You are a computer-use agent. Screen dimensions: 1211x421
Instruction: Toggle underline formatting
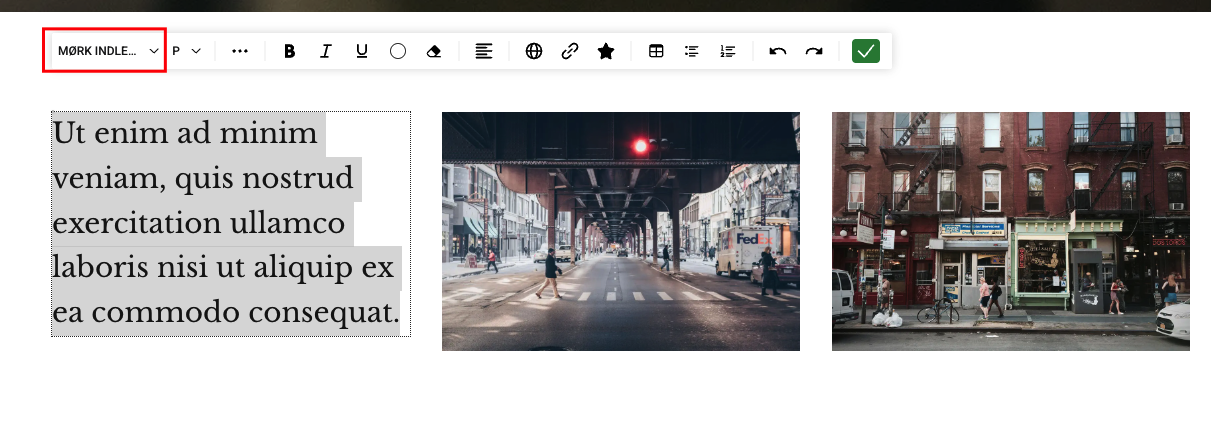pyautogui.click(x=361, y=51)
